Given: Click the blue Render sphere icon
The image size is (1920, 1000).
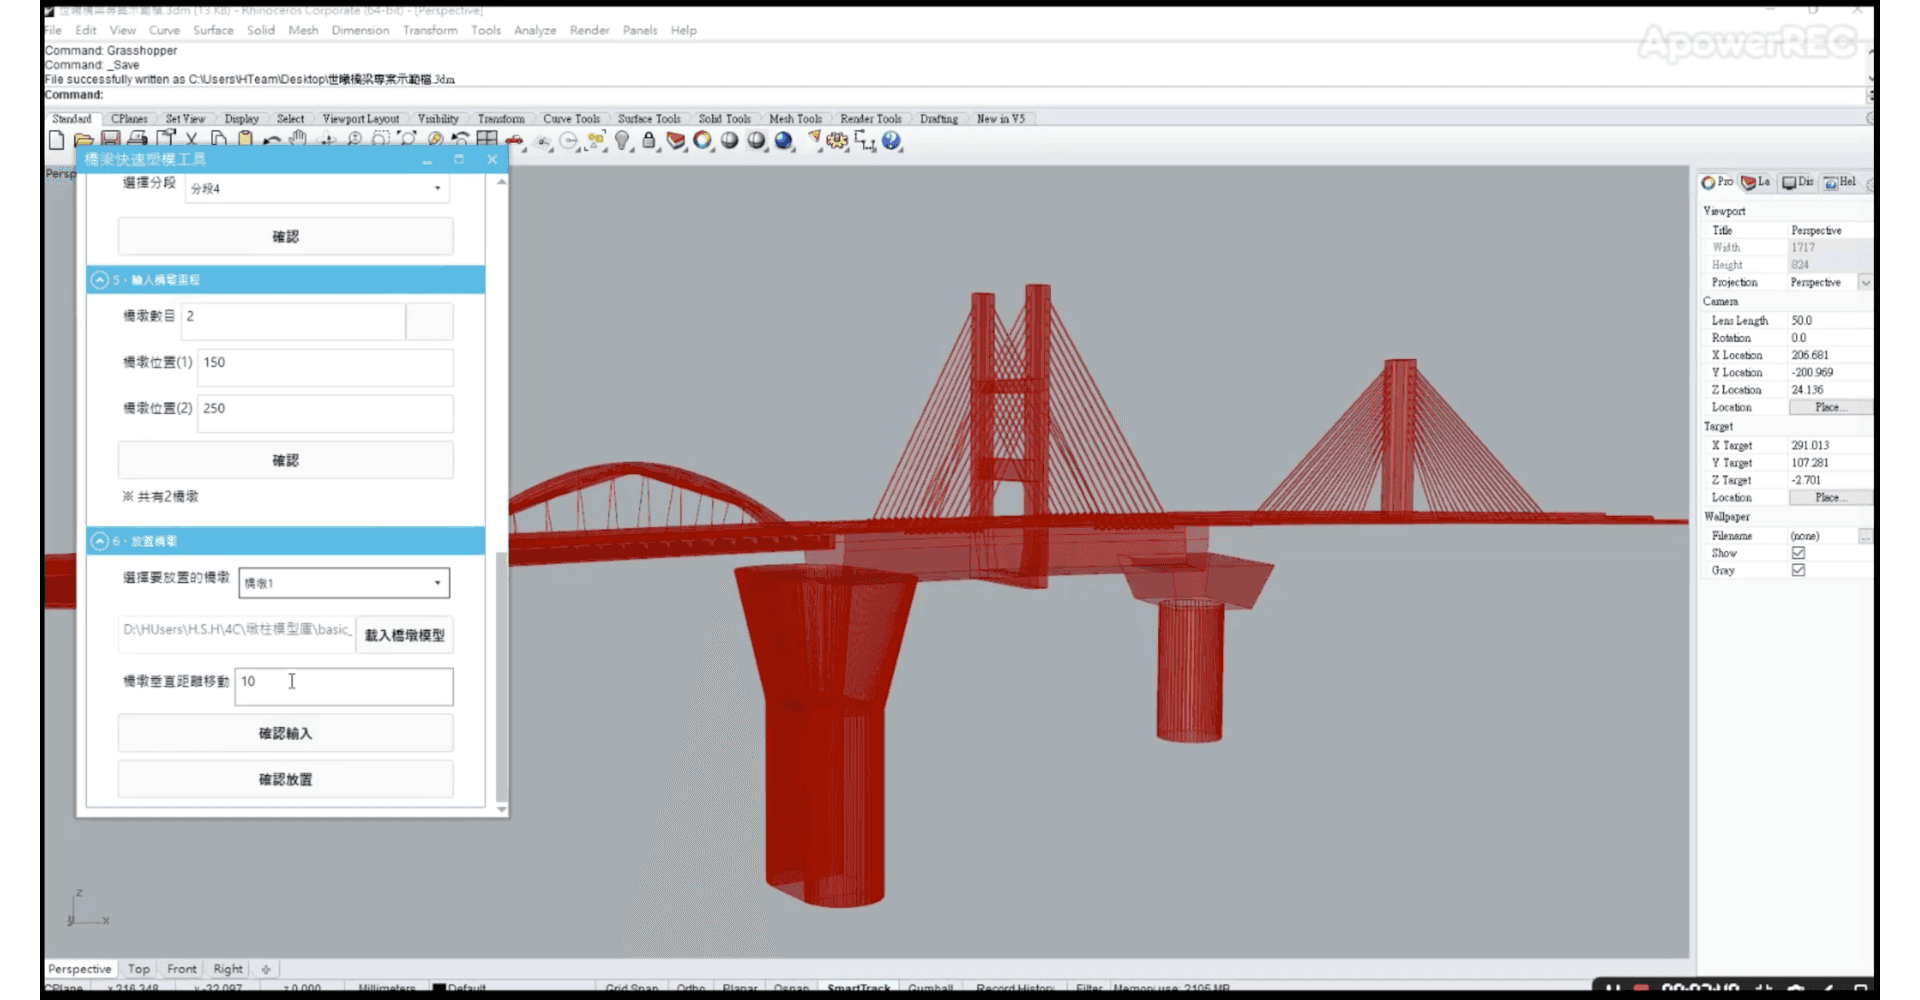Looking at the screenshot, I should tap(783, 141).
